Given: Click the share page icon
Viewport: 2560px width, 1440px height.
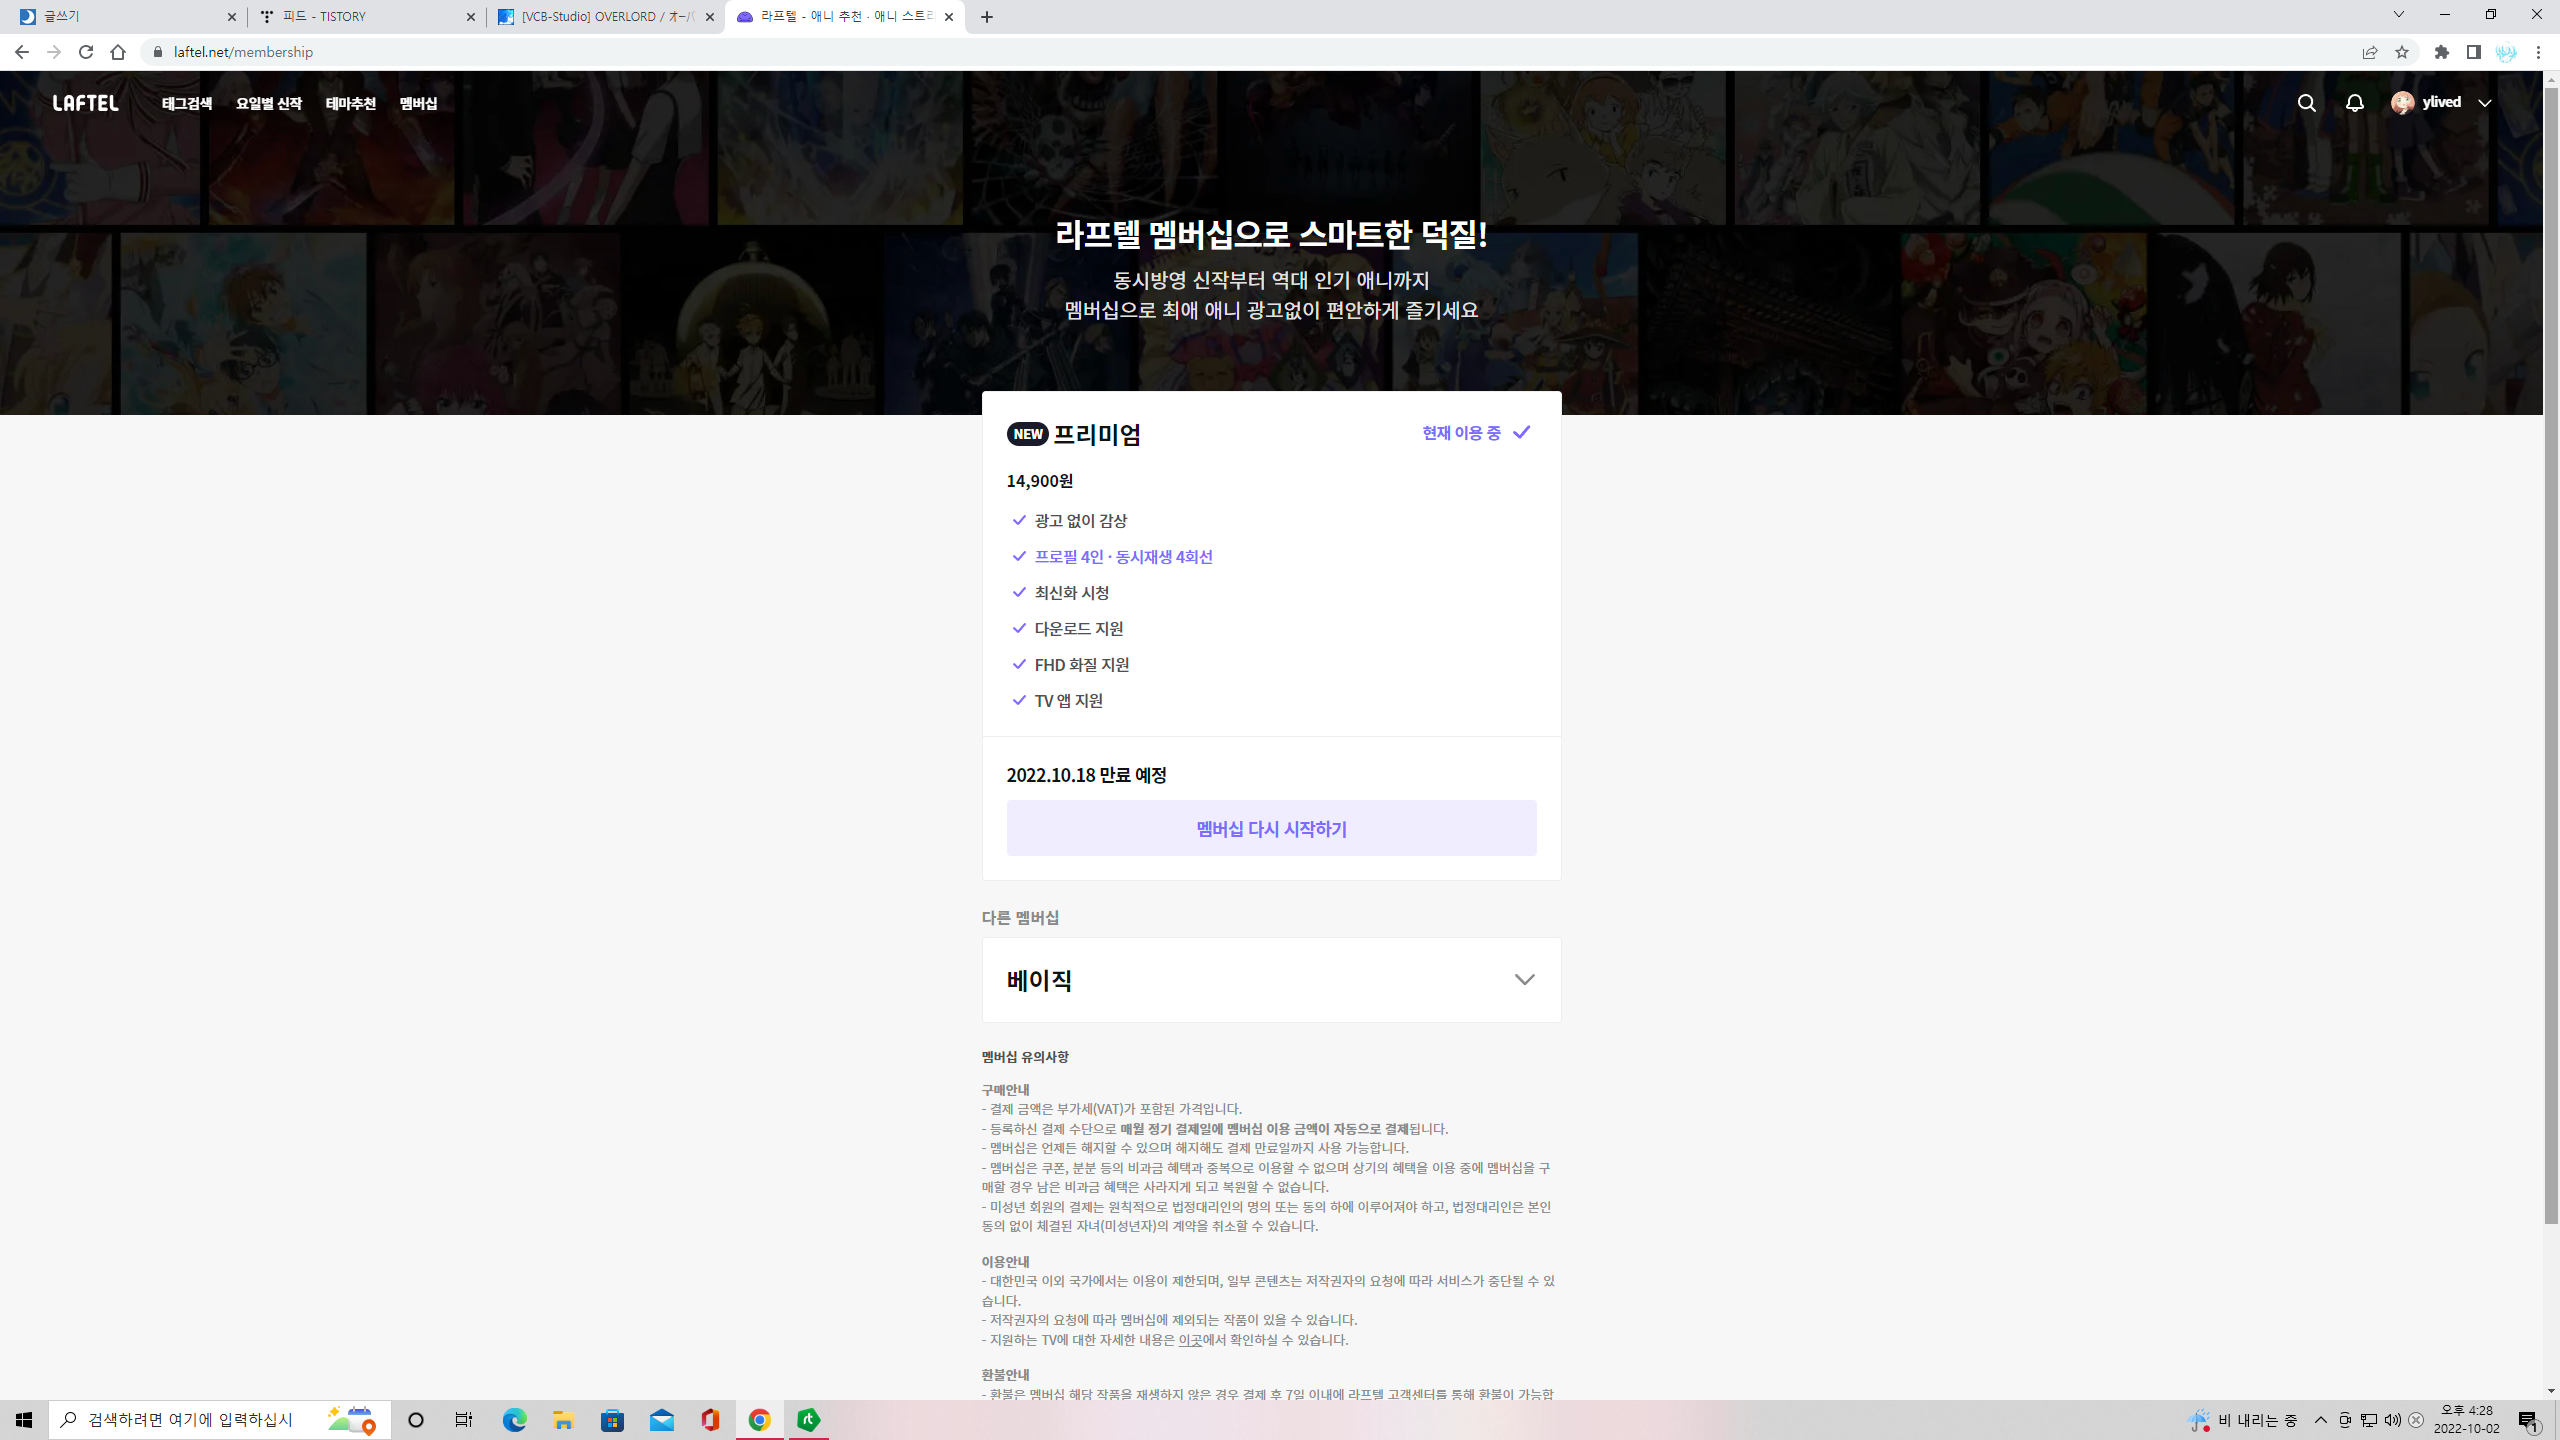Looking at the screenshot, I should click(x=2369, y=52).
